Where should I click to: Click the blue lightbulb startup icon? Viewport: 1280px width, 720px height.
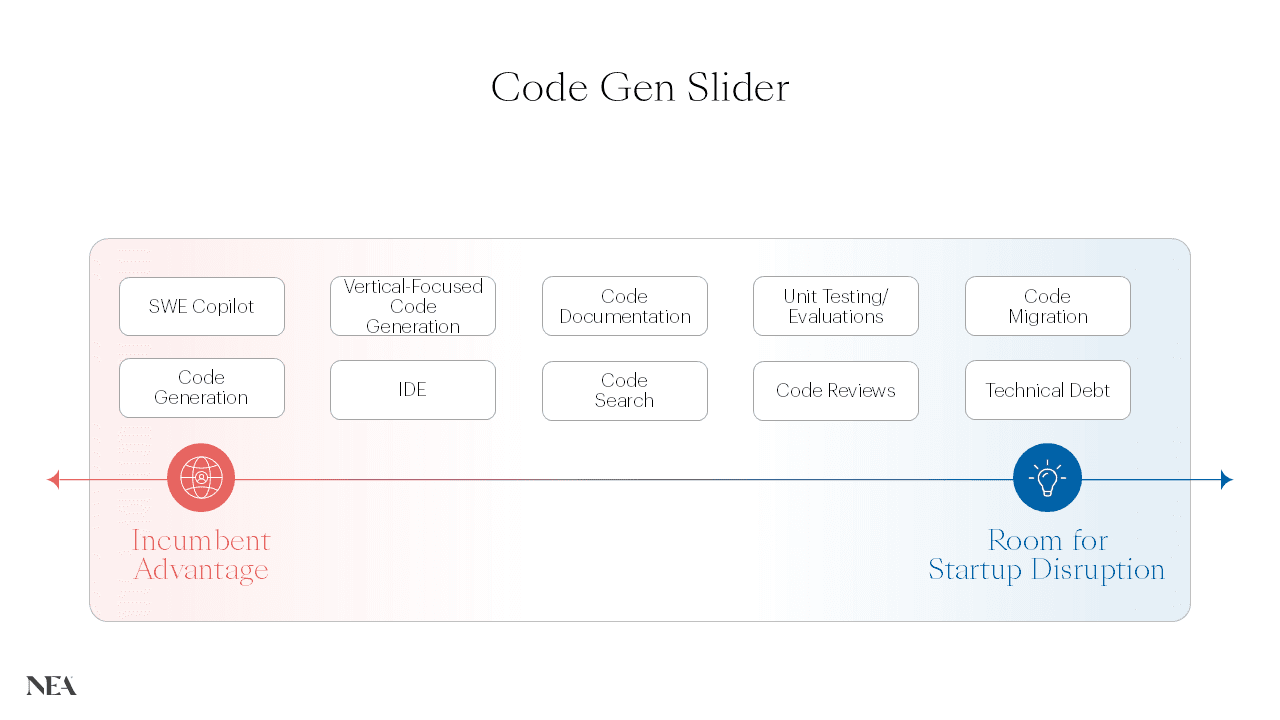1047,478
